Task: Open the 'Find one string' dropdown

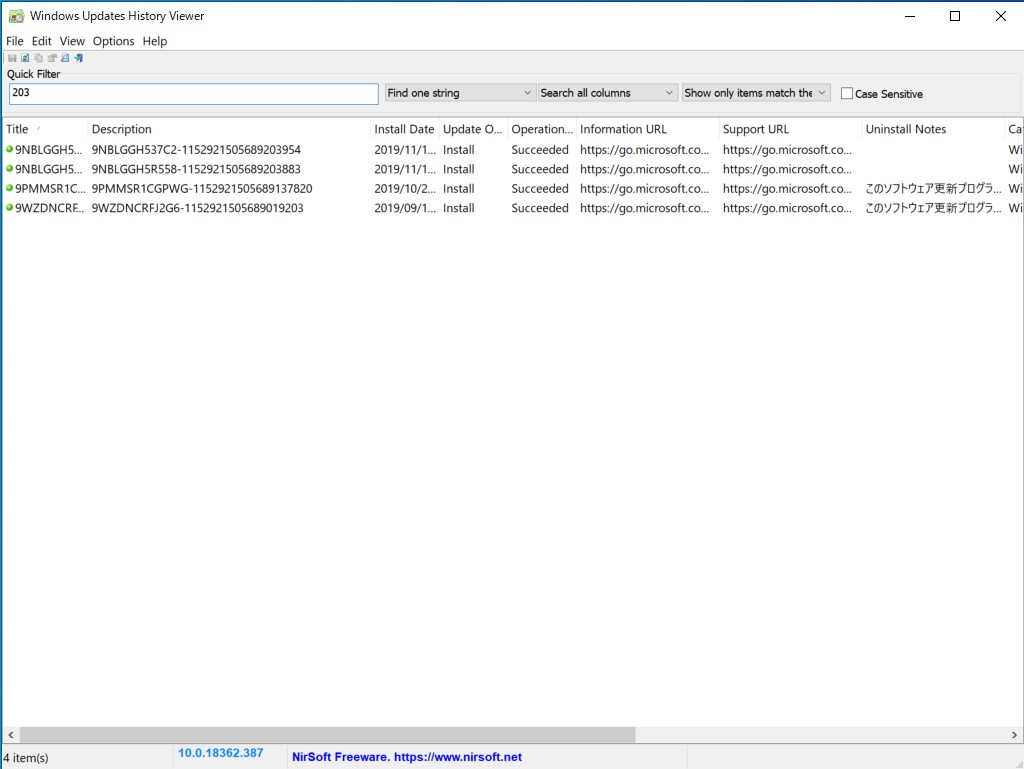Action: click(460, 93)
